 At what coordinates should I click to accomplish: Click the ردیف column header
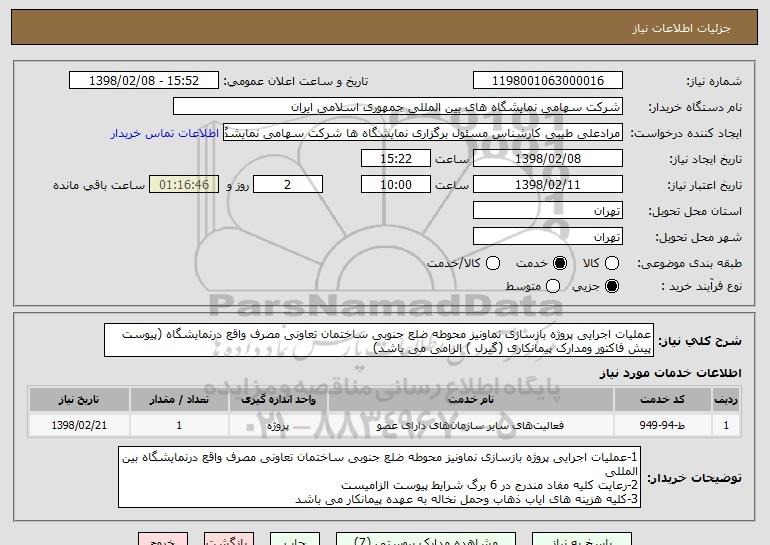click(x=726, y=400)
